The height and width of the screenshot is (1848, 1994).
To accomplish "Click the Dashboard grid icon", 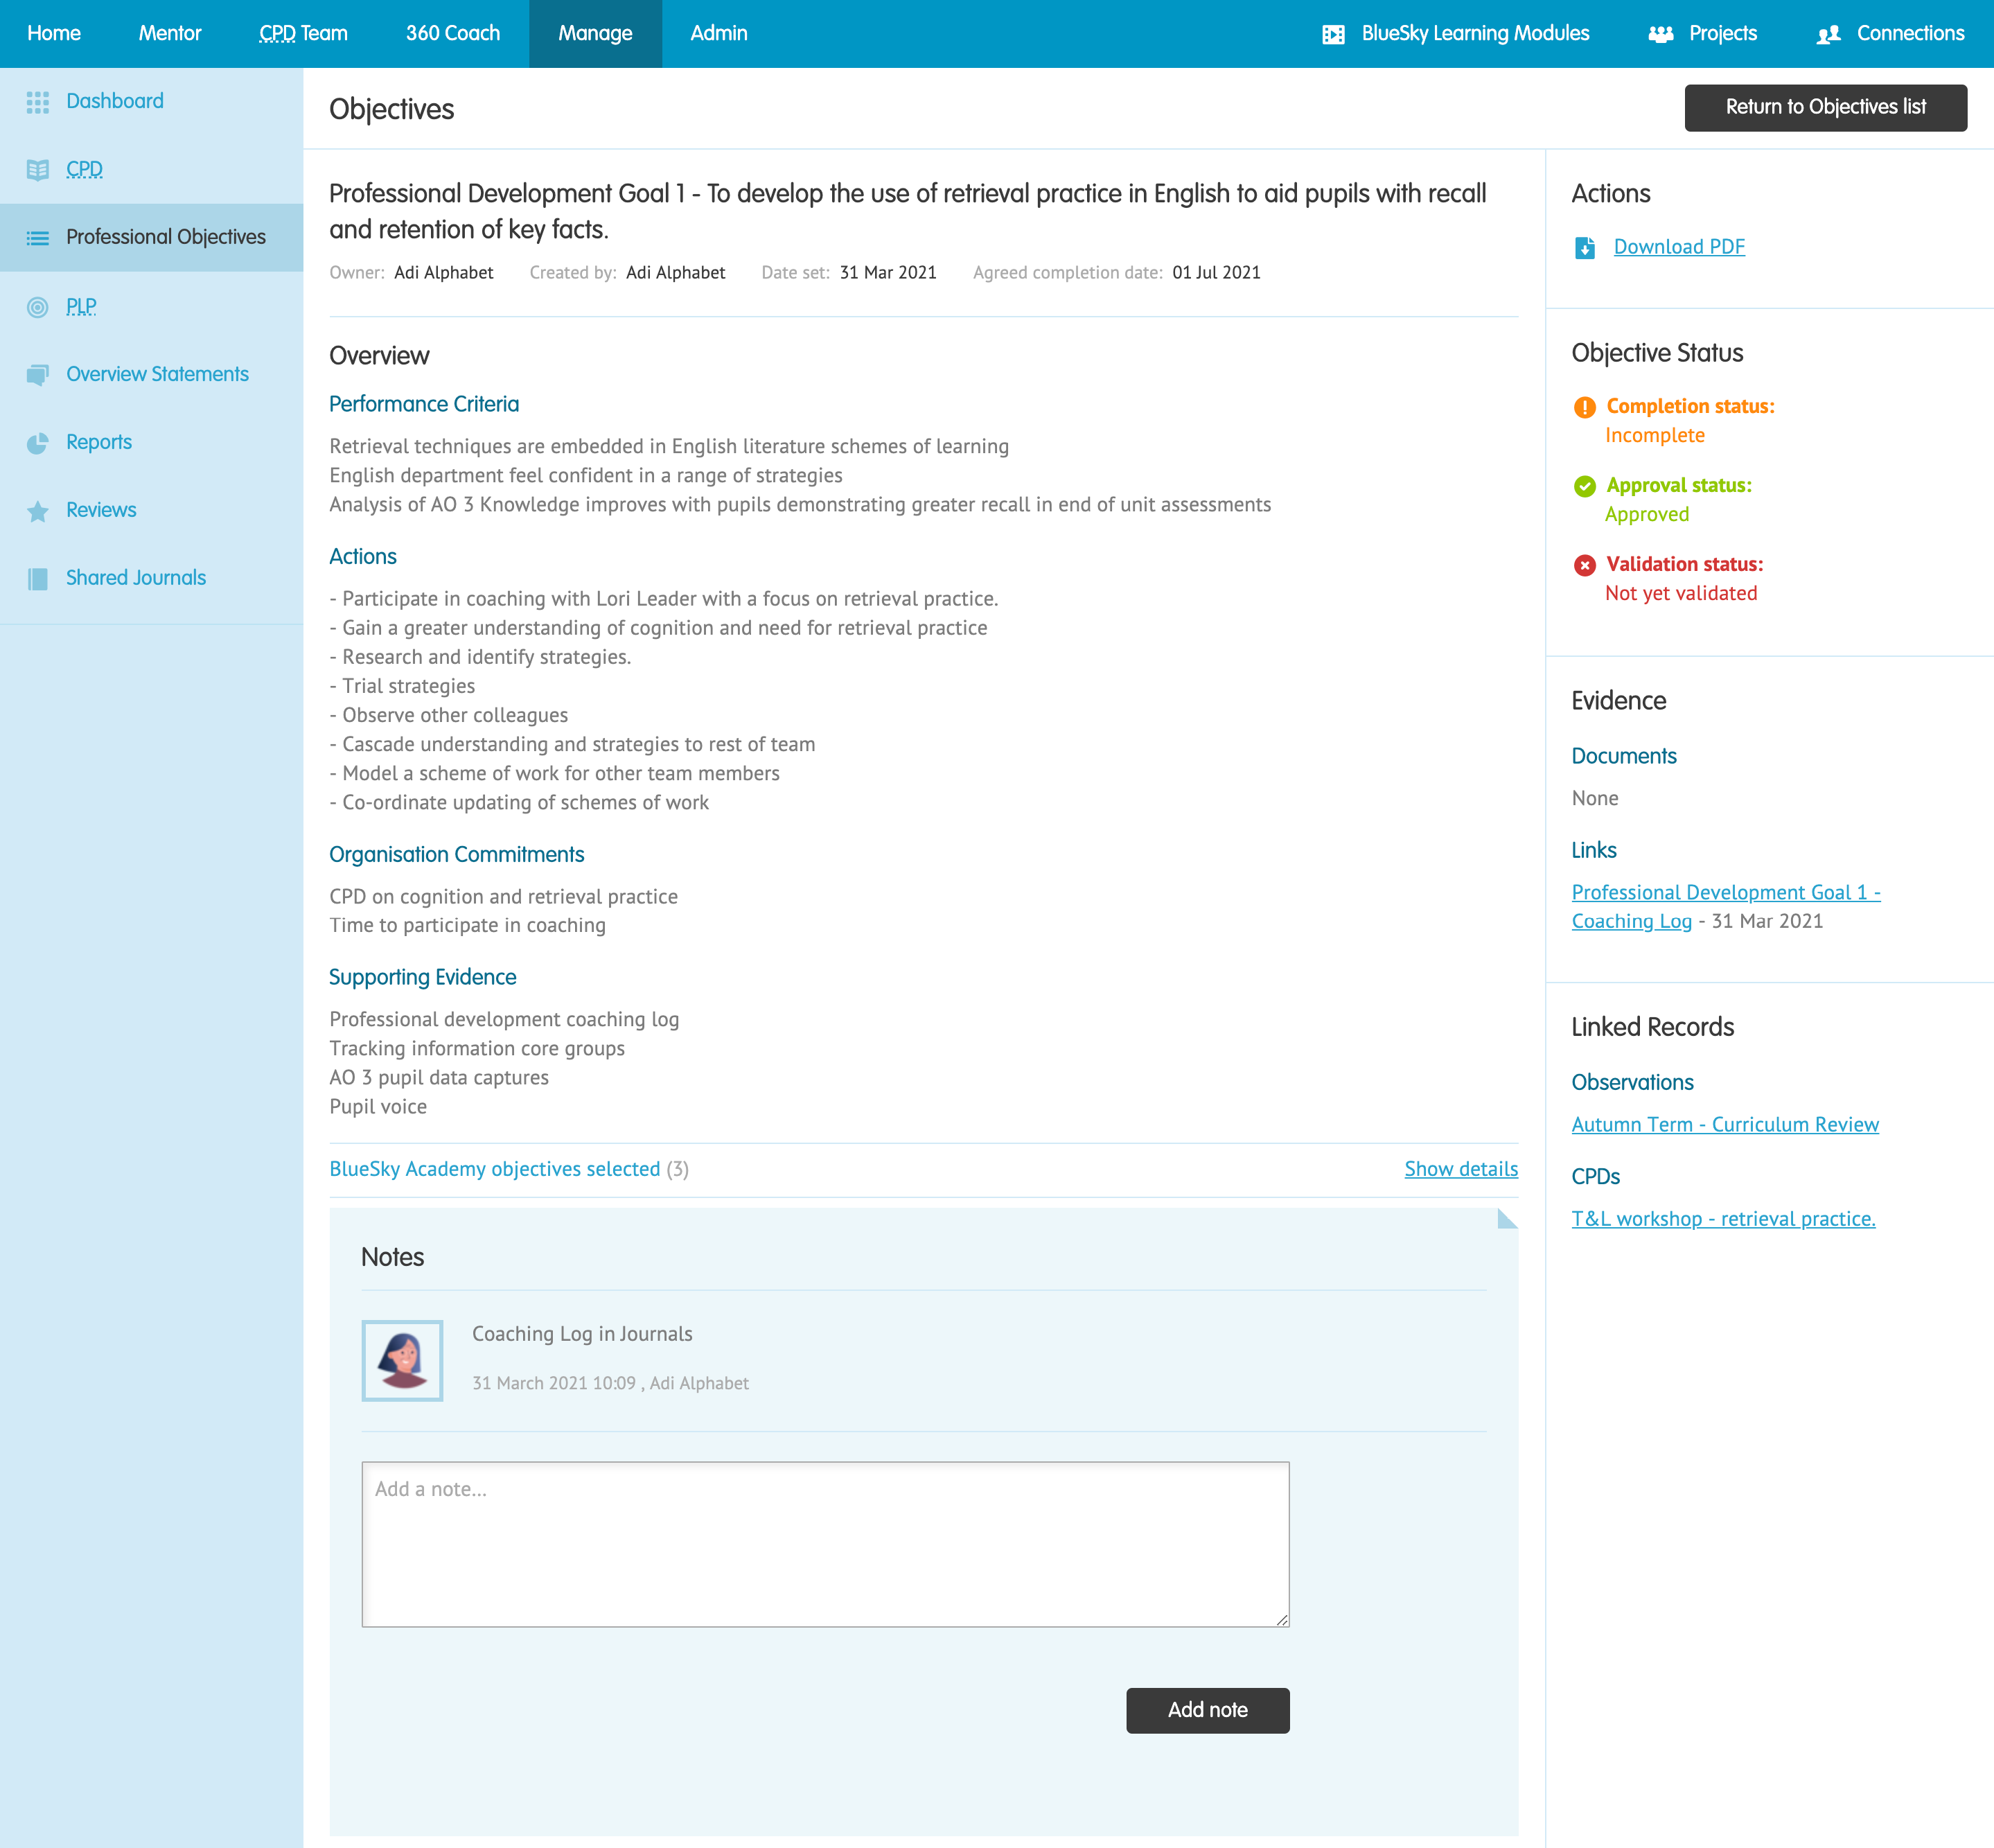I will tap(38, 102).
